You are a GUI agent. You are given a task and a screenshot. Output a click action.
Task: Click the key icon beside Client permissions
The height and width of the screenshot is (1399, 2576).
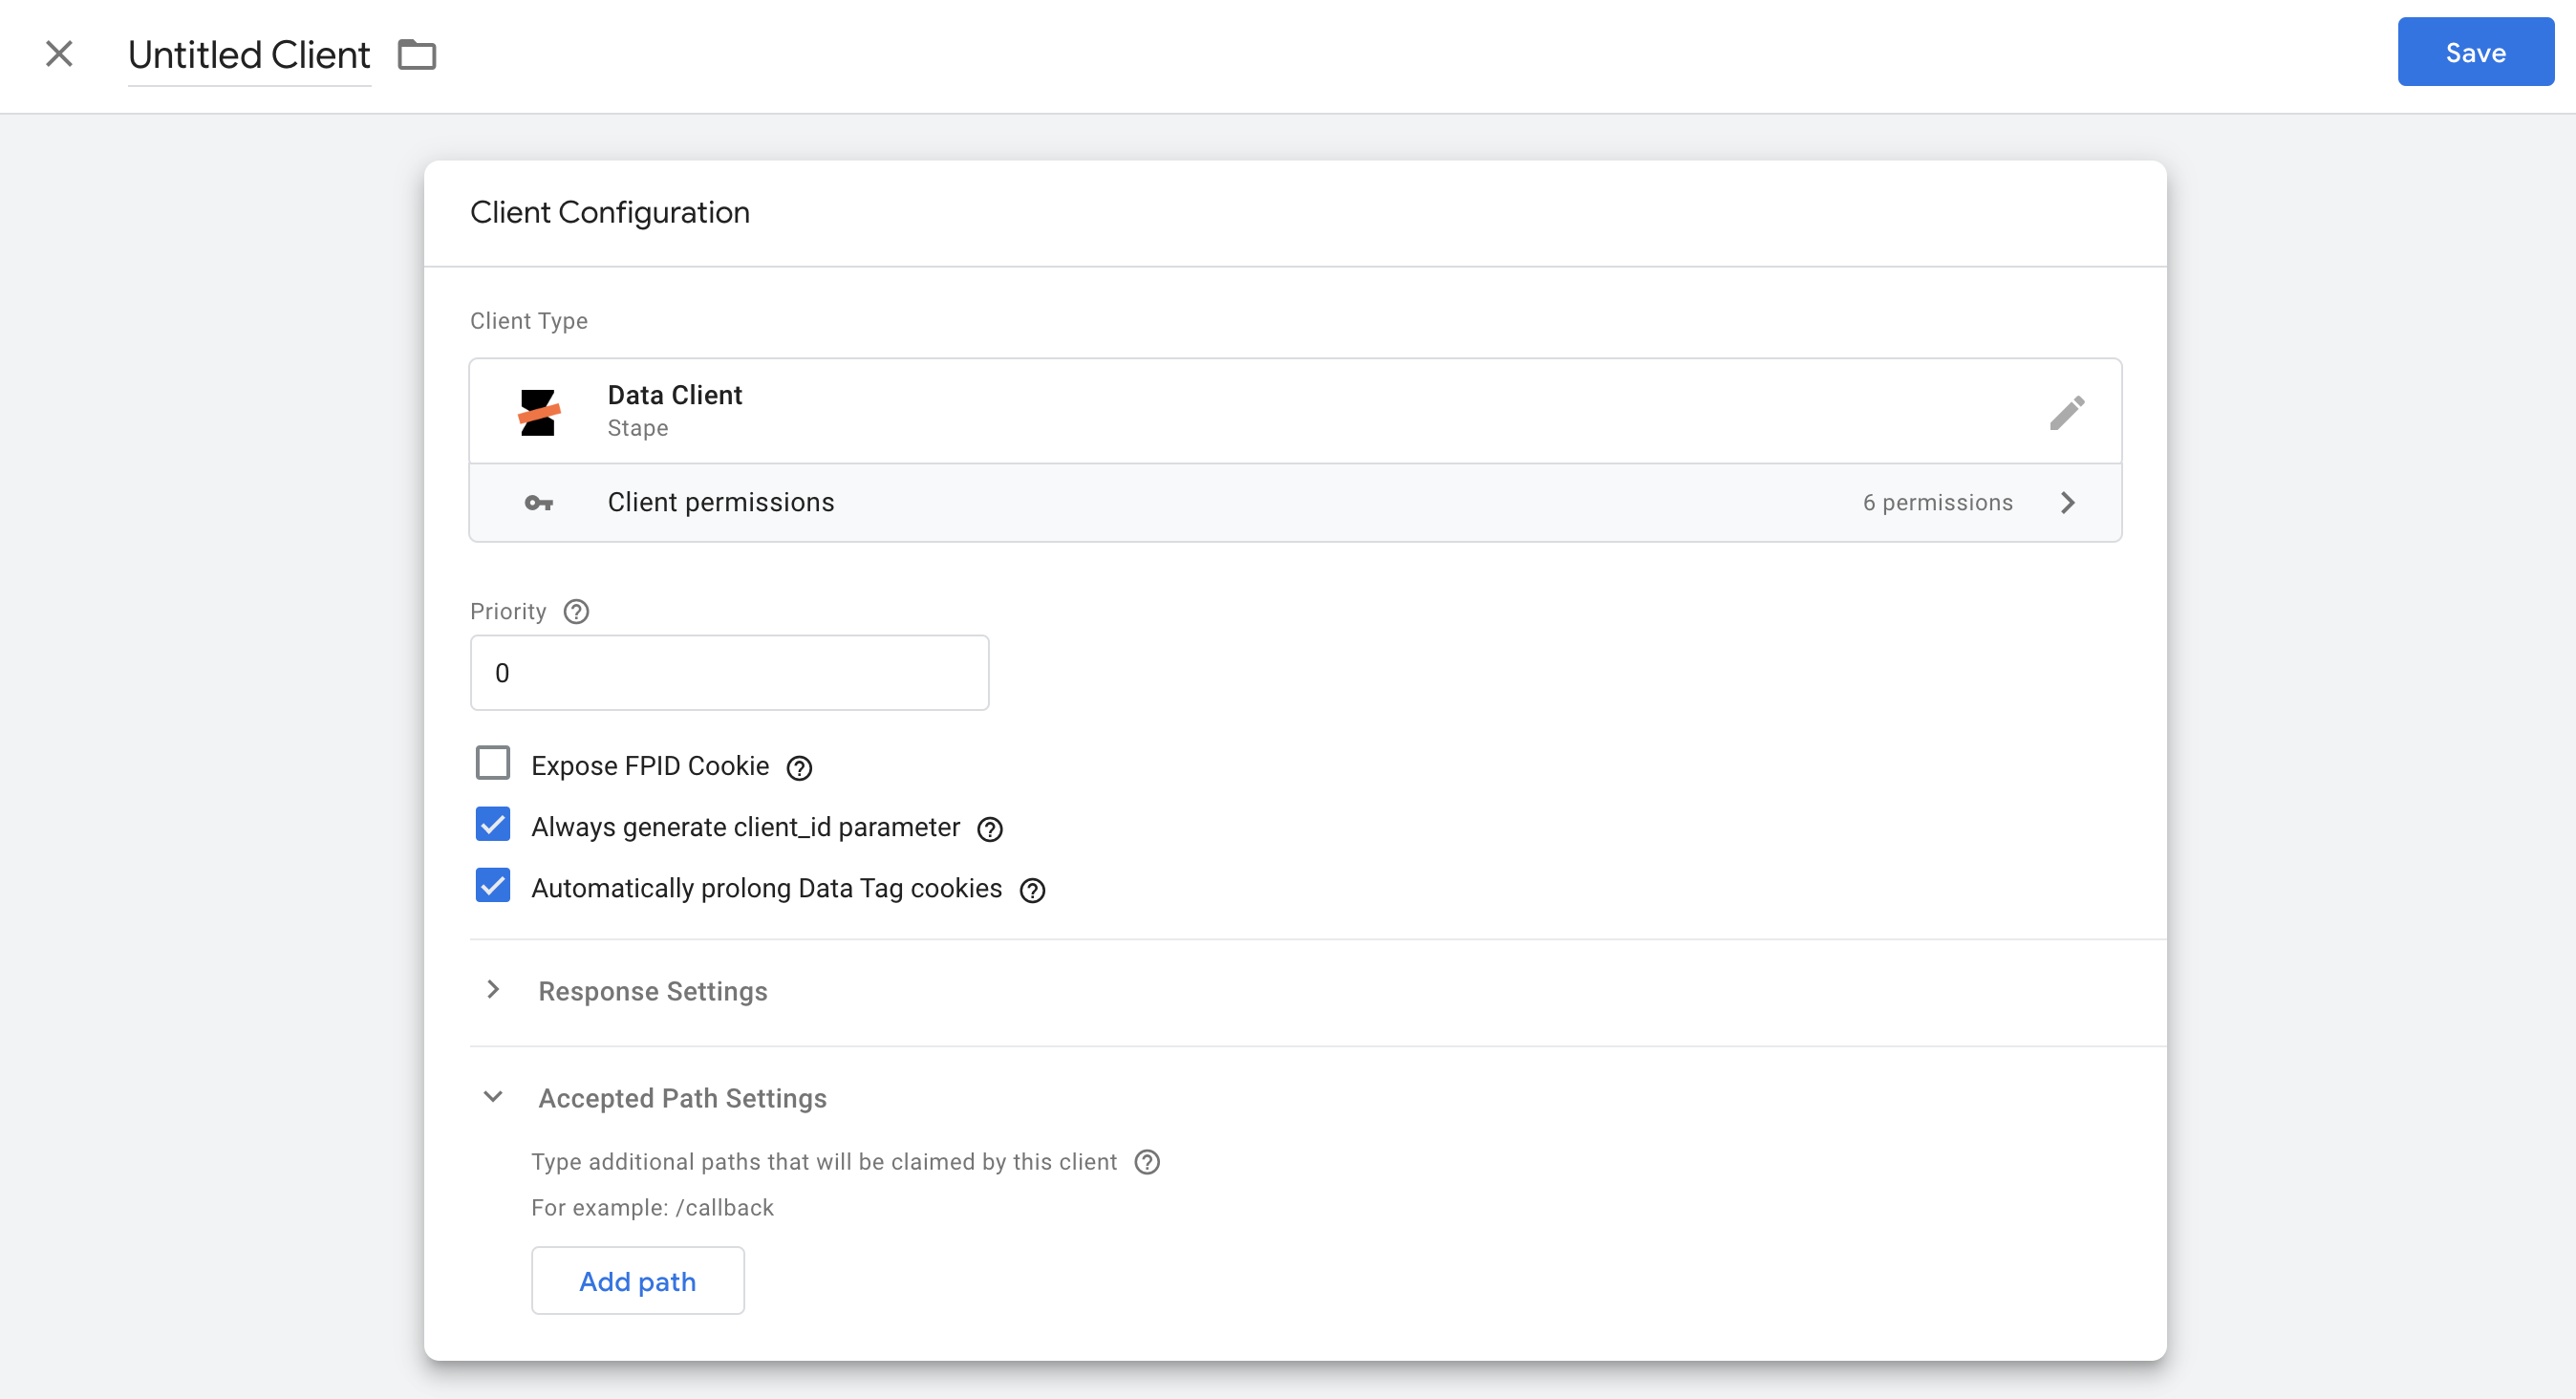(539, 503)
